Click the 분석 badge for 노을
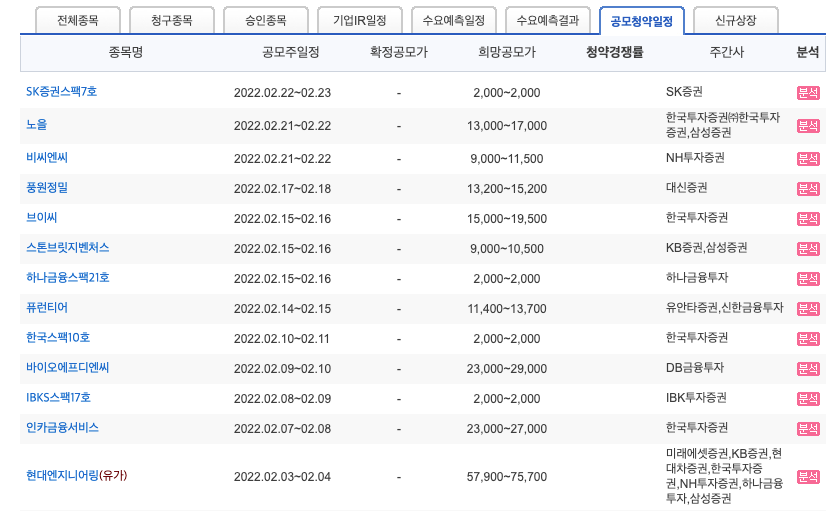831x511 pixels. click(x=808, y=126)
